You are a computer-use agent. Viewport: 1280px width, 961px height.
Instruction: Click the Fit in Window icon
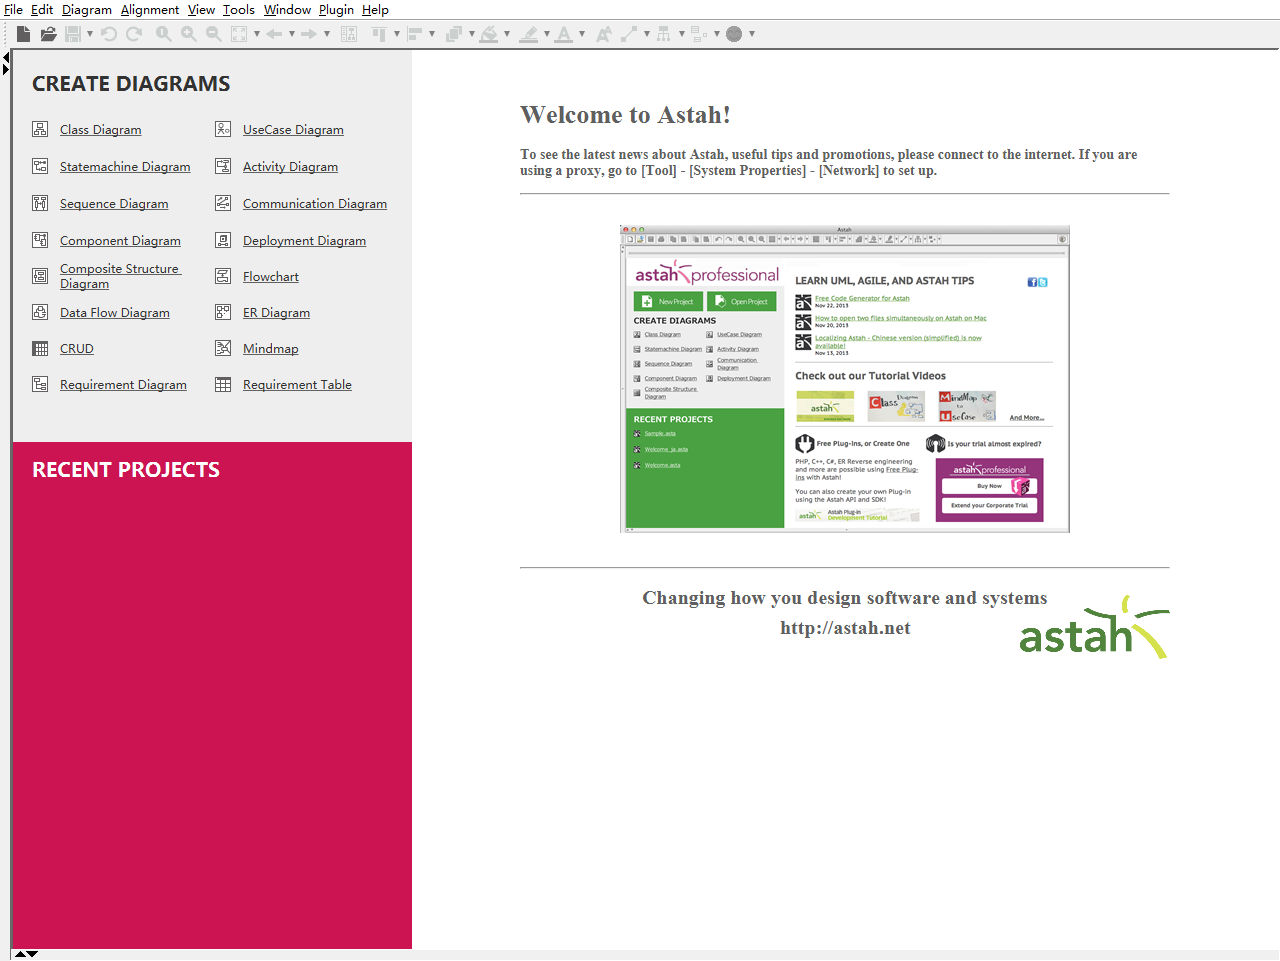pyautogui.click(x=239, y=34)
